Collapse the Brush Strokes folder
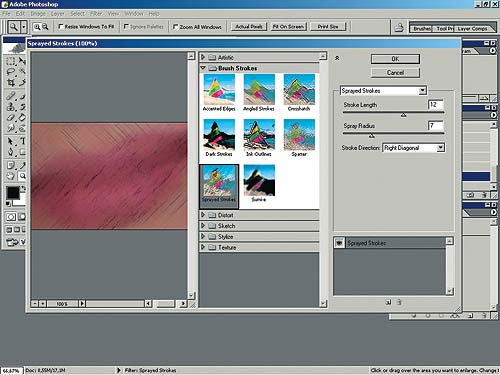The width and height of the screenshot is (500, 375). coord(203,68)
